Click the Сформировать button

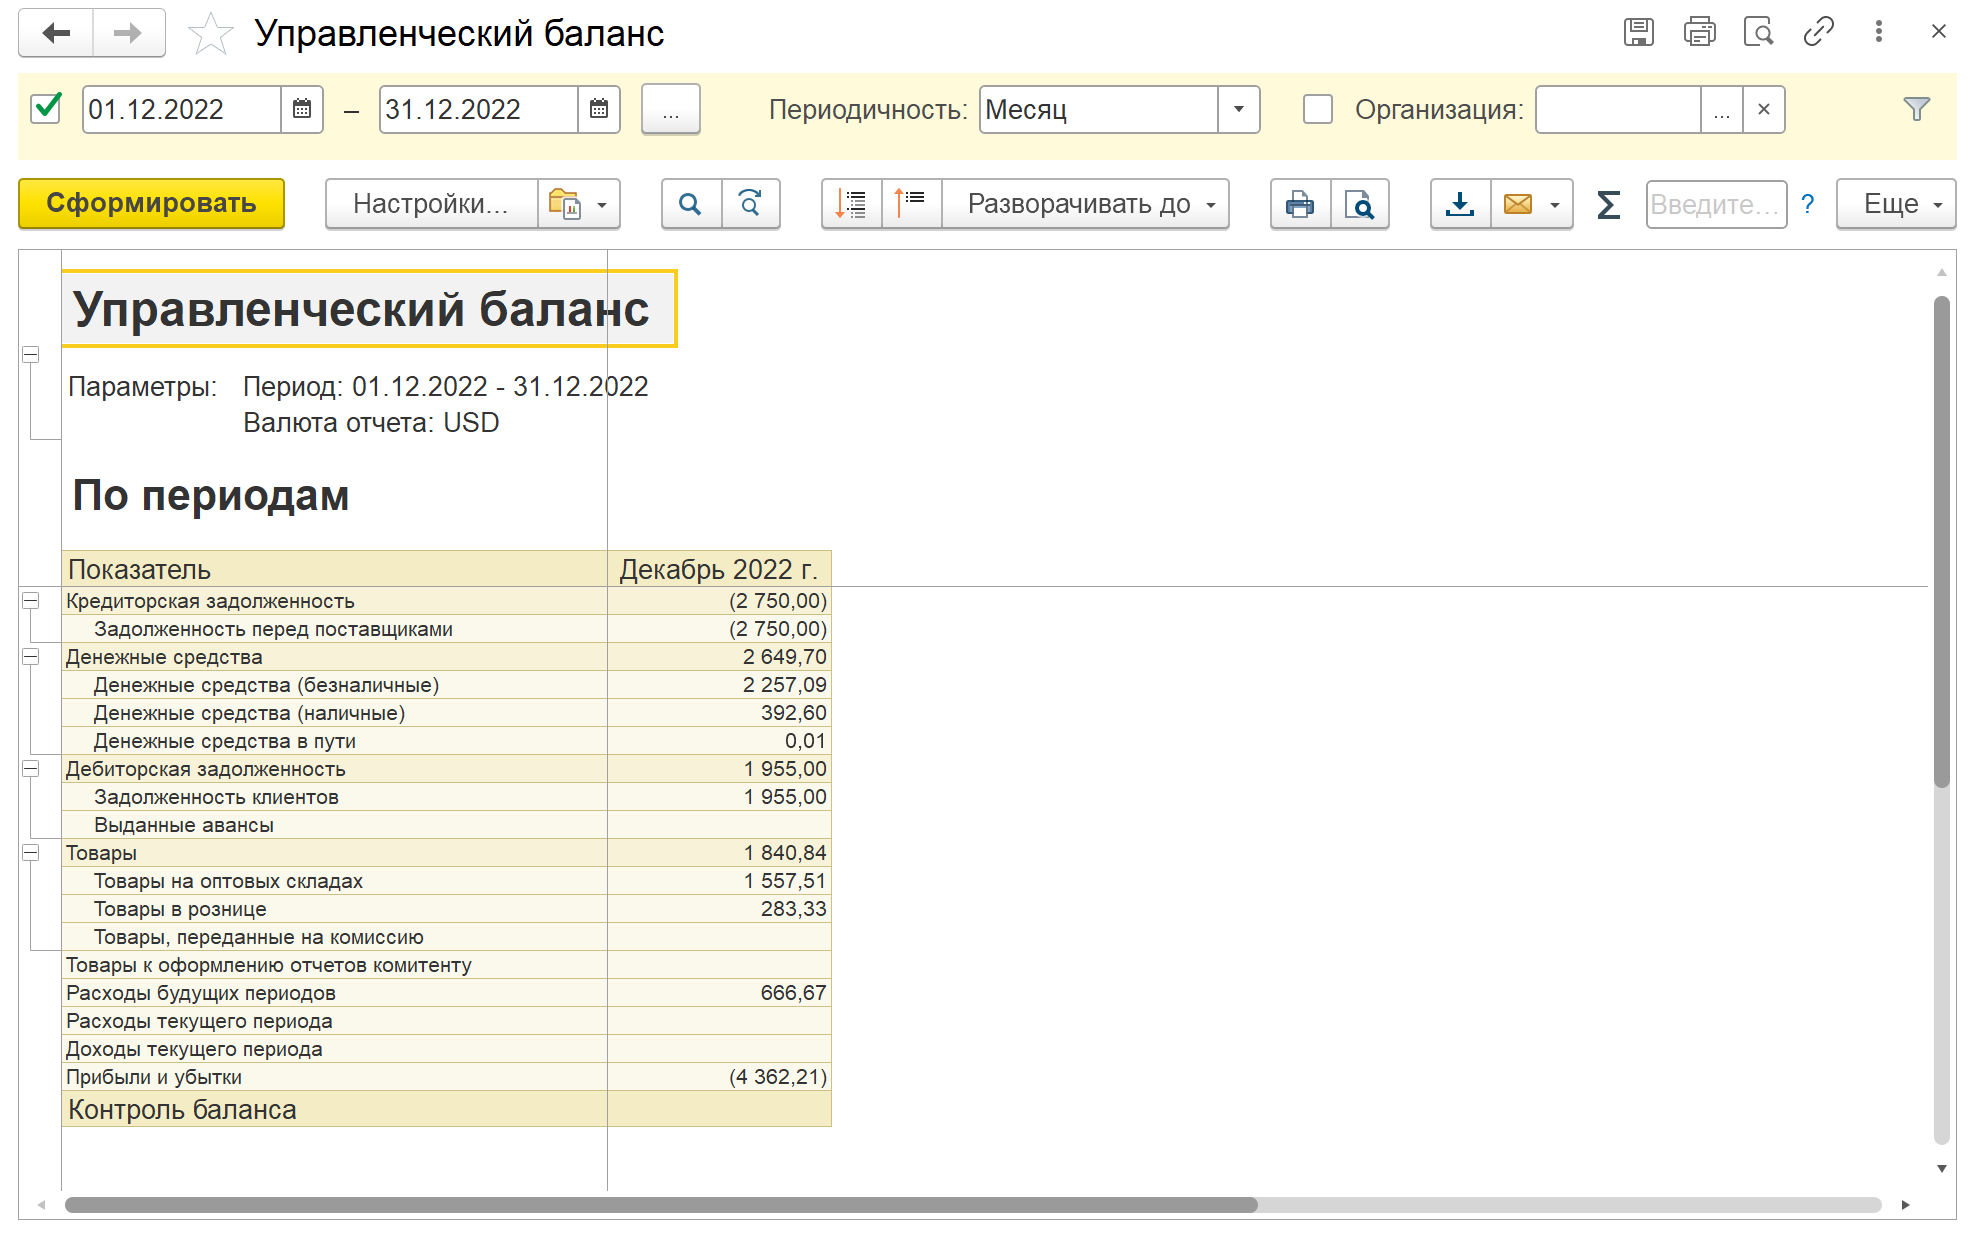(x=151, y=204)
